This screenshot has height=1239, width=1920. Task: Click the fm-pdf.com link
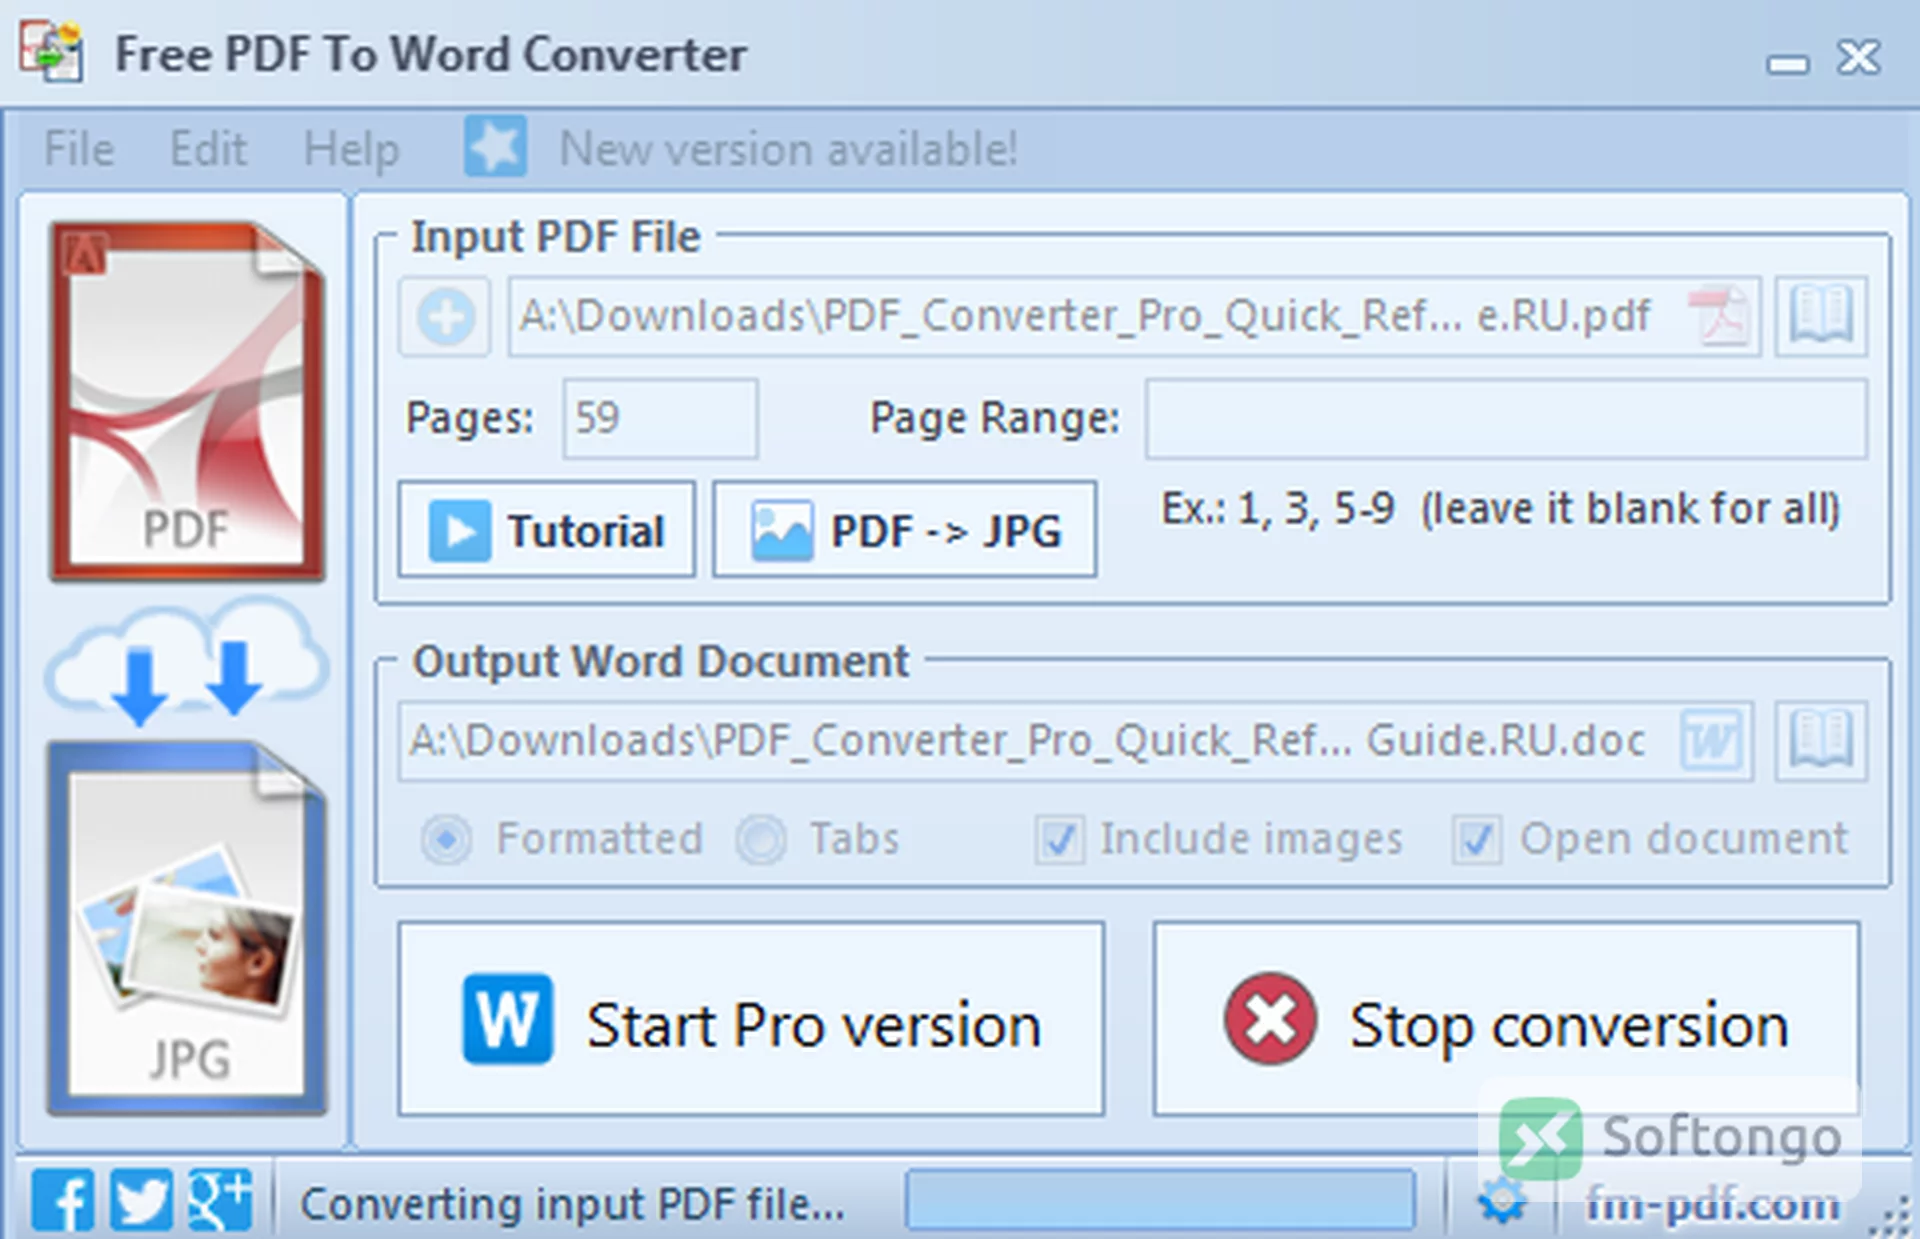click(1712, 1204)
